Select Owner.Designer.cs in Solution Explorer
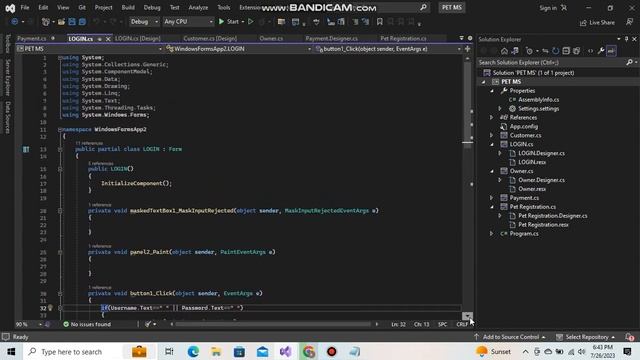Screen dimensions: 640x360 tap(541, 180)
